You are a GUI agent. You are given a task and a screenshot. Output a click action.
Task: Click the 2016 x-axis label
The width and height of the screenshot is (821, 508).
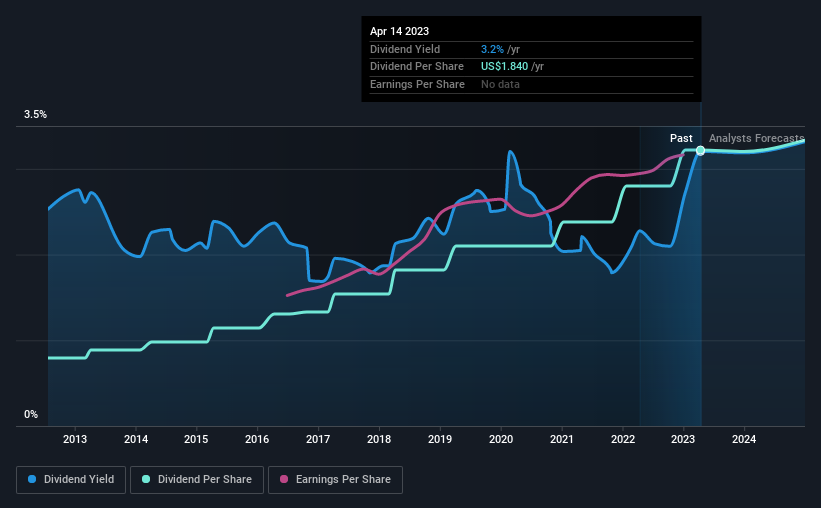257,439
